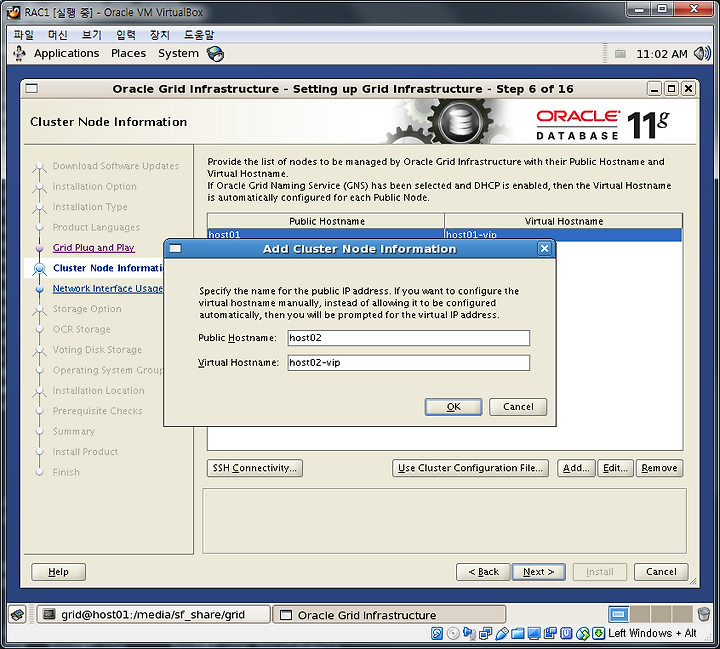Screen dimensions: 720x649
Task: Click VirtualBox shared folders status icon
Action: [518, 633]
